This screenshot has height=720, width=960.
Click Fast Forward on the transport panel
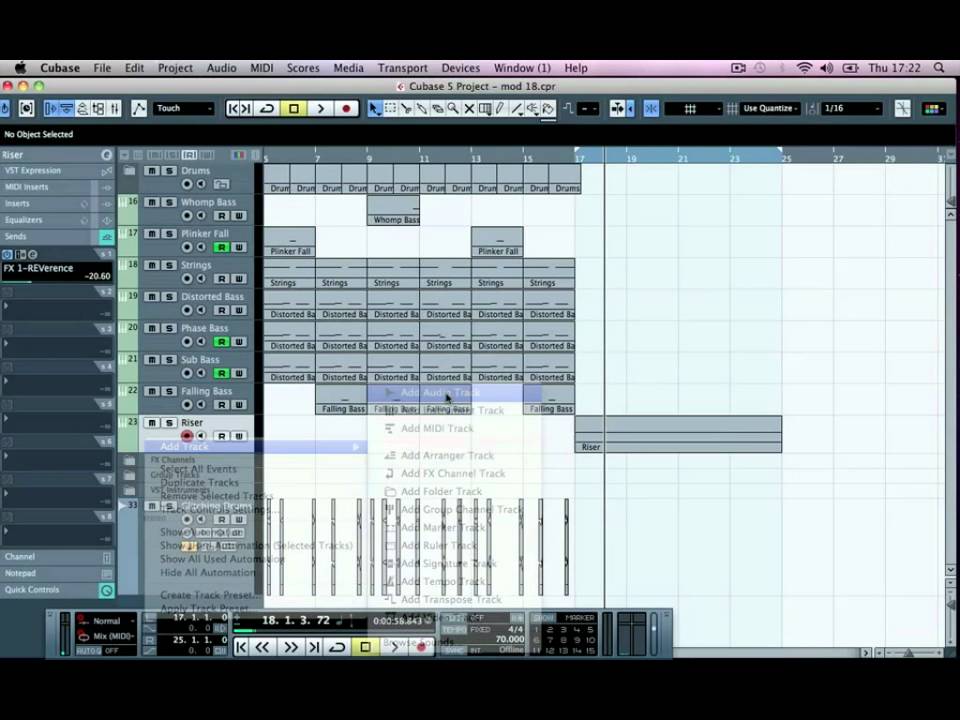tap(290, 647)
